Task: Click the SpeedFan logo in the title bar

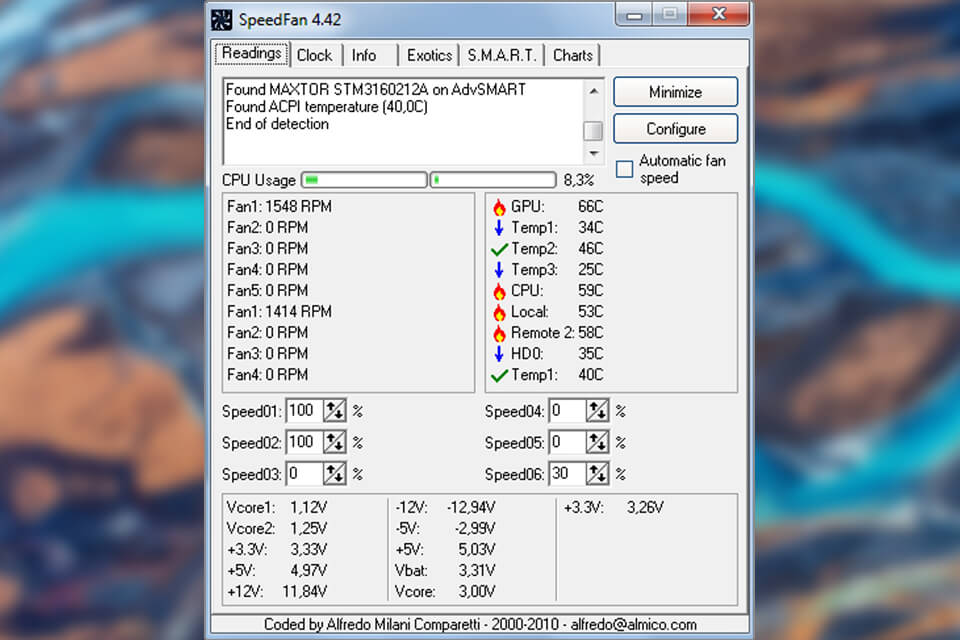Action: 220,18
